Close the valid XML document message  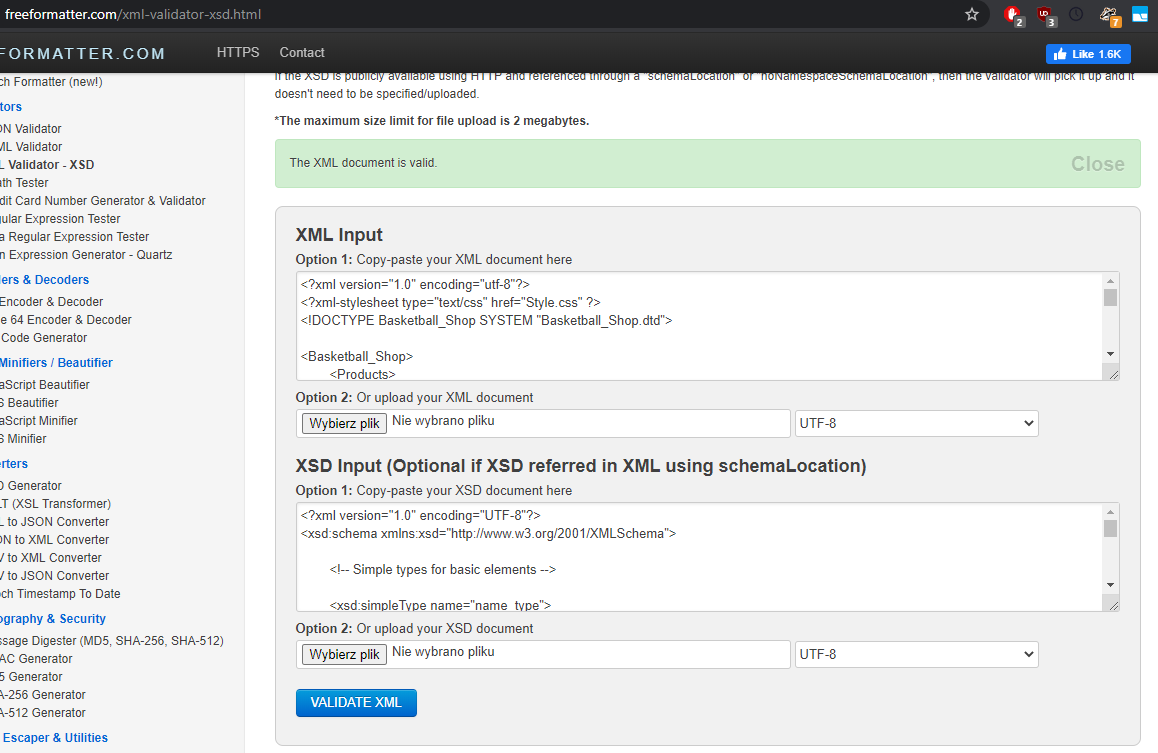(1097, 164)
